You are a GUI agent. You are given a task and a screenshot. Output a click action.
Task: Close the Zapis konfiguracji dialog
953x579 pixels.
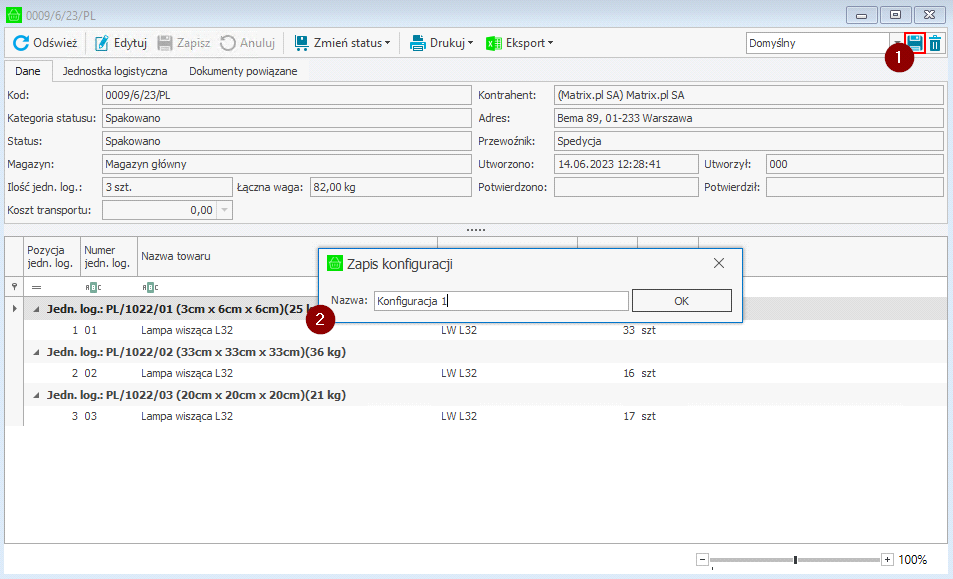tap(718, 263)
